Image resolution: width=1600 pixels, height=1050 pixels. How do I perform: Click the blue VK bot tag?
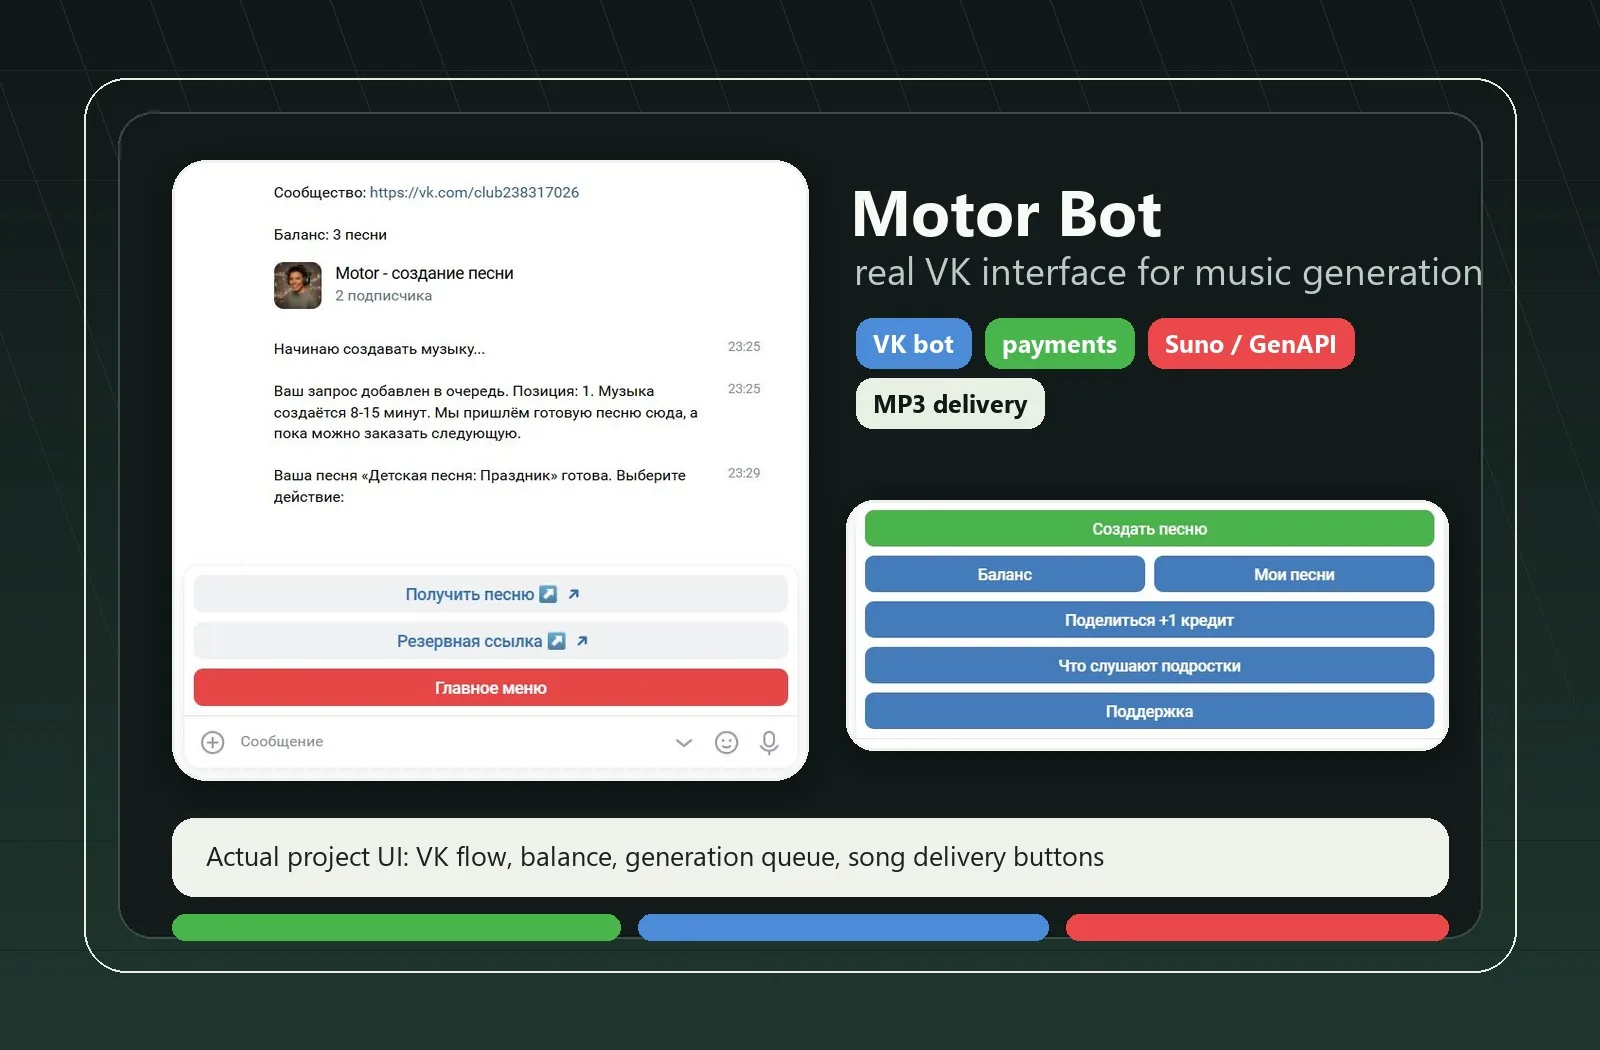click(913, 344)
